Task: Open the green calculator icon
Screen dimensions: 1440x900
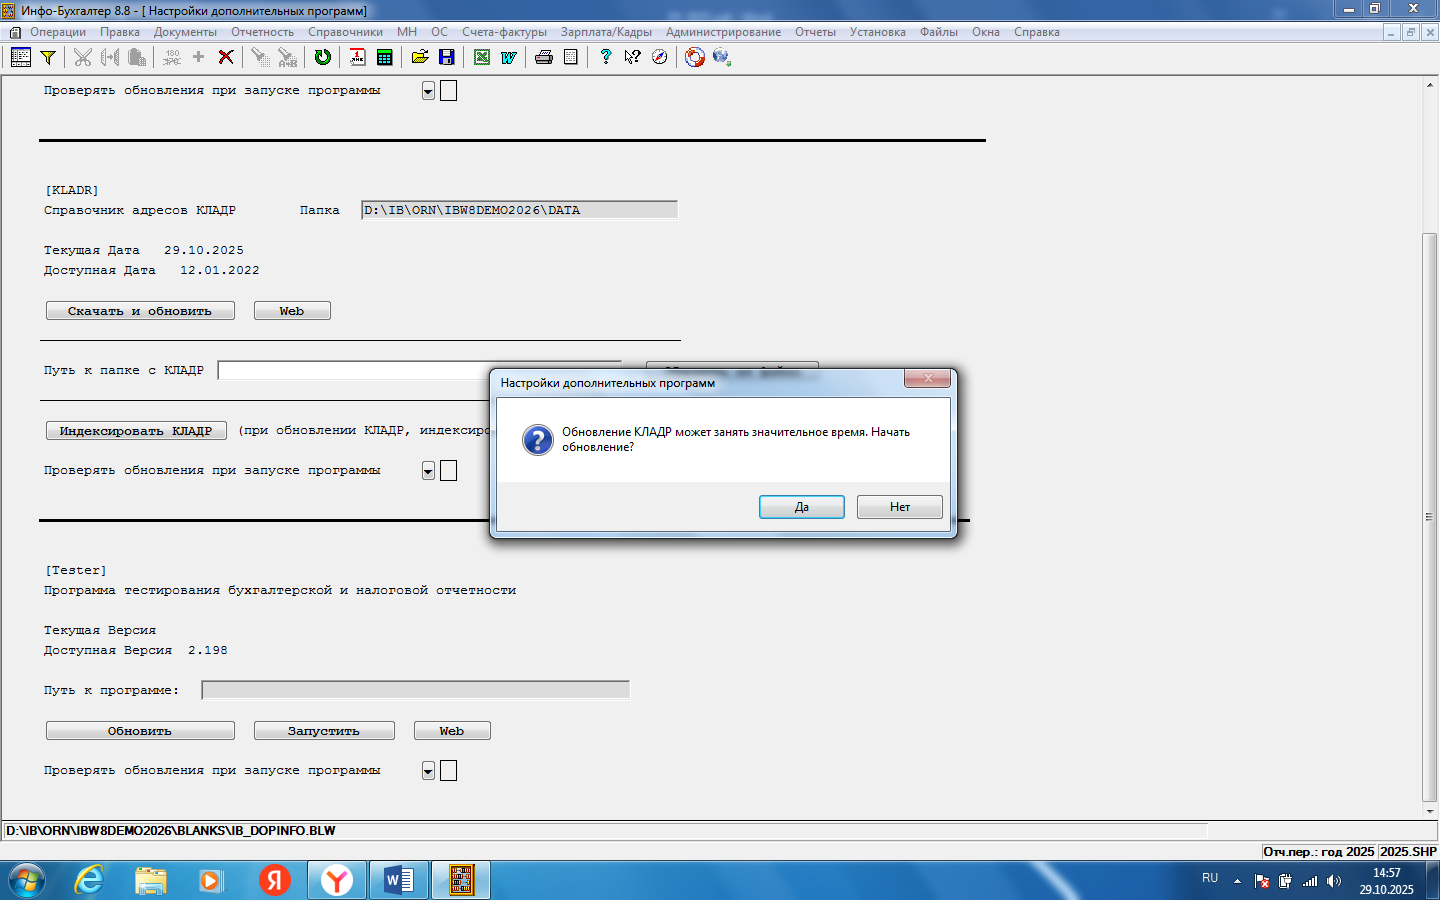Action: (x=384, y=57)
